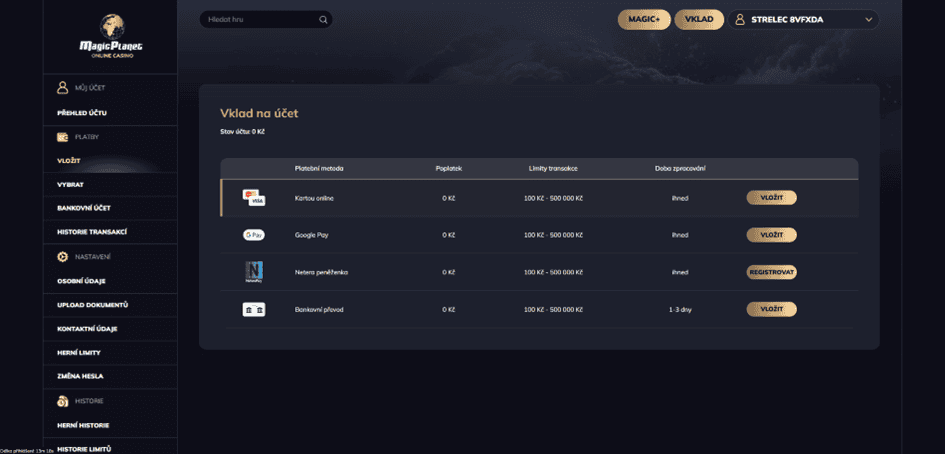The height and width of the screenshot is (454, 945).
Task: Open Změna hesla in sidebar
Action: [x=80, y=376]
